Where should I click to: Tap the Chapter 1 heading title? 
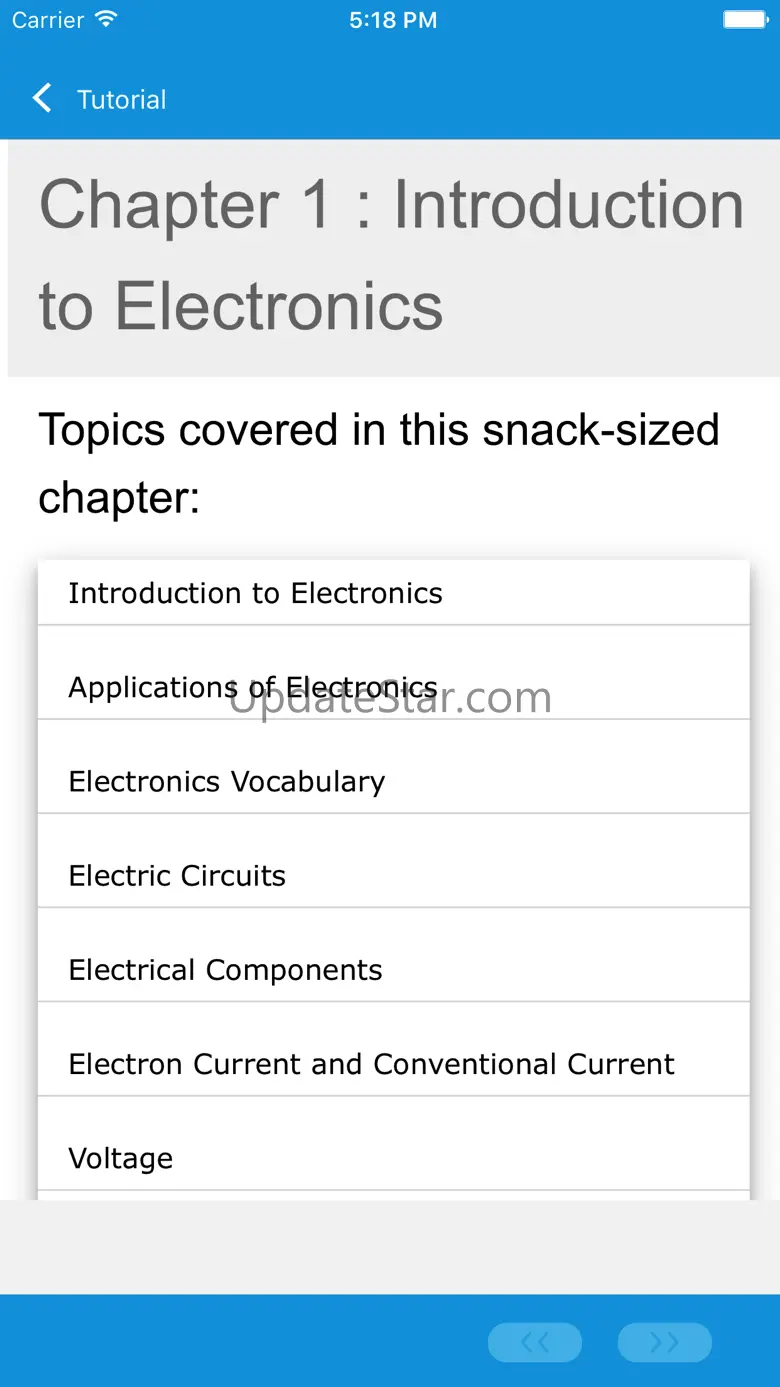[391, 255]
